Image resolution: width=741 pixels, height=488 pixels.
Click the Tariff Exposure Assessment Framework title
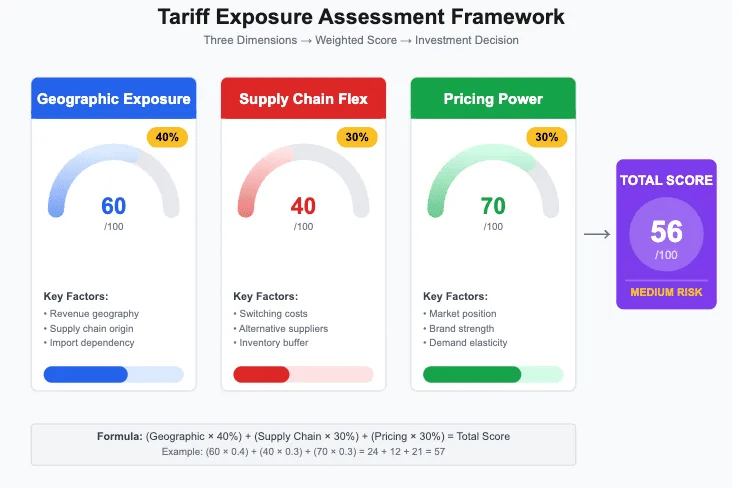[361, 18]
